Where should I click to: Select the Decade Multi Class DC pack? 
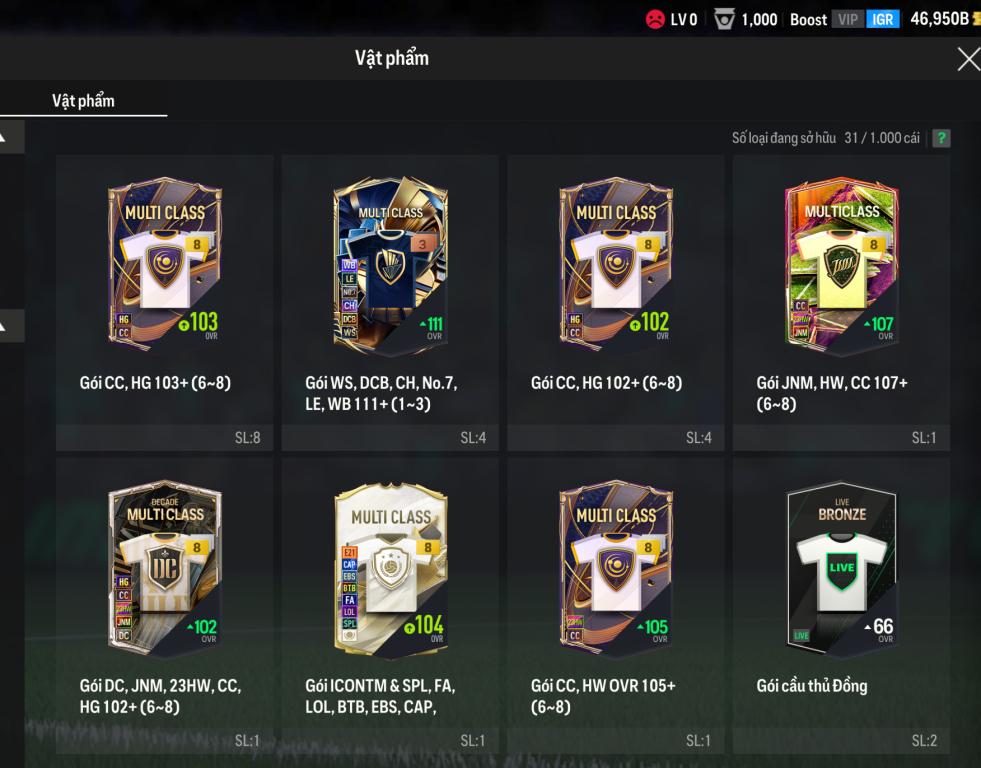pos(165,605)
